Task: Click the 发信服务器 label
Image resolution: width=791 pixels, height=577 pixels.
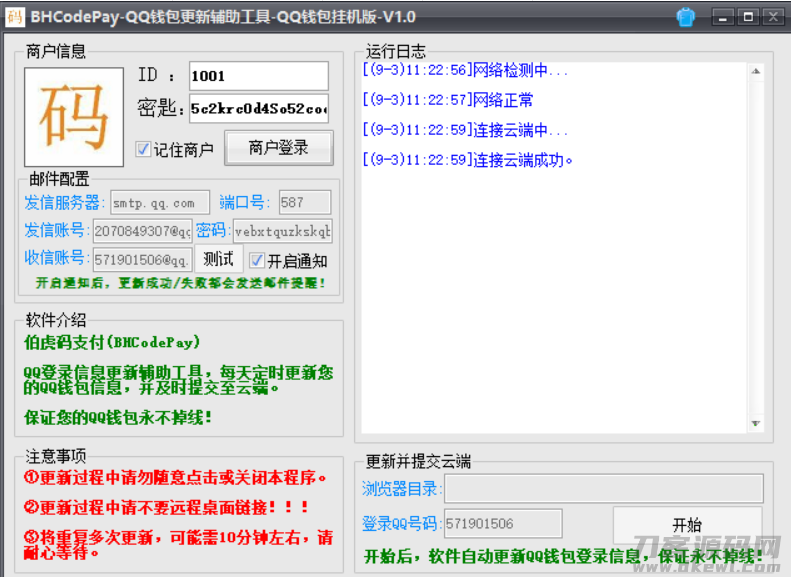Action: 64,203
